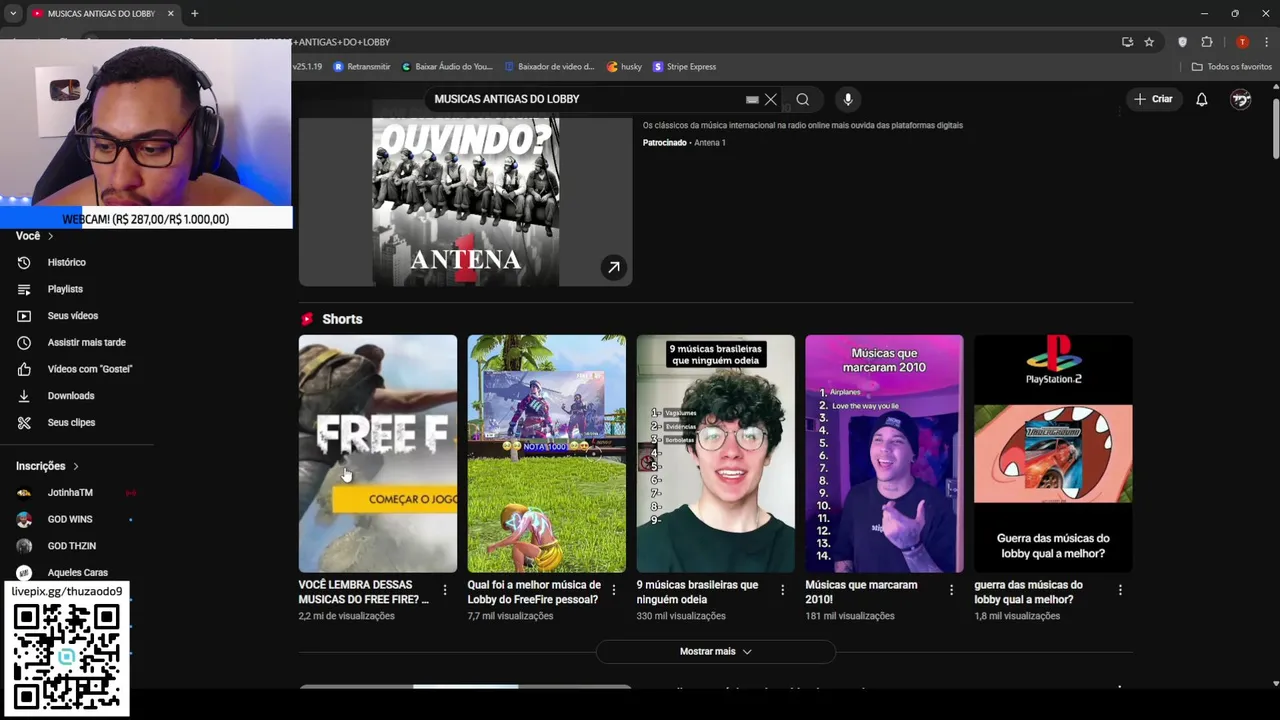Open Histórico in sidebar
Image resolution: width=1280 pixels, height=720 pixels.
pyautogui.click(x=67, y=262)
